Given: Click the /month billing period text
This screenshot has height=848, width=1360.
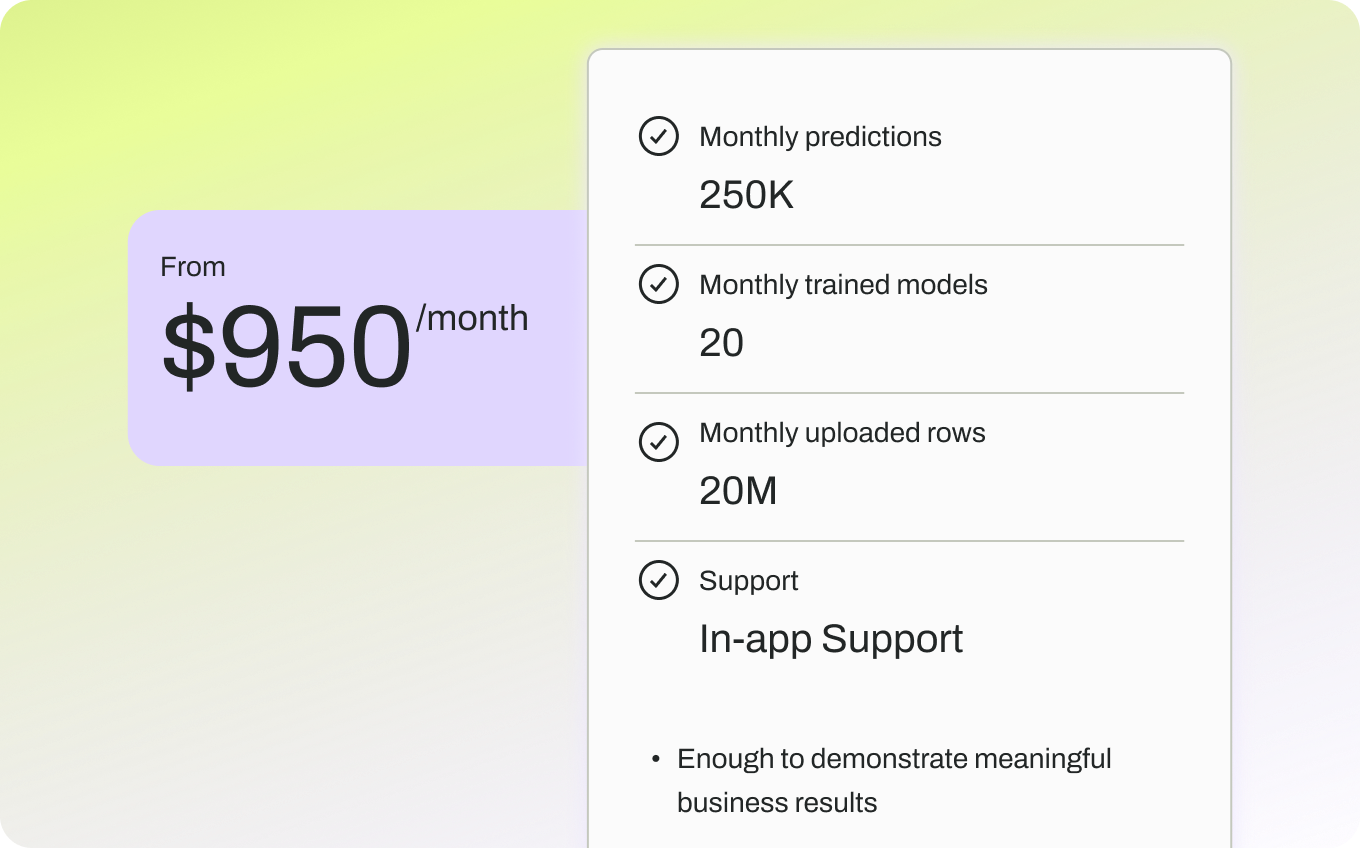Looking at the screenshot, I should point(472,318).
